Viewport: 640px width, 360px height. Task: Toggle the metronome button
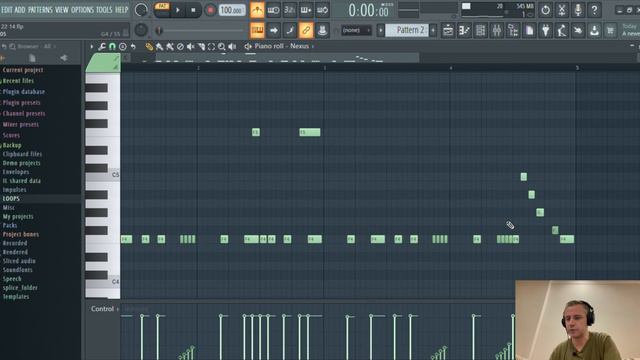click(257, 10)
